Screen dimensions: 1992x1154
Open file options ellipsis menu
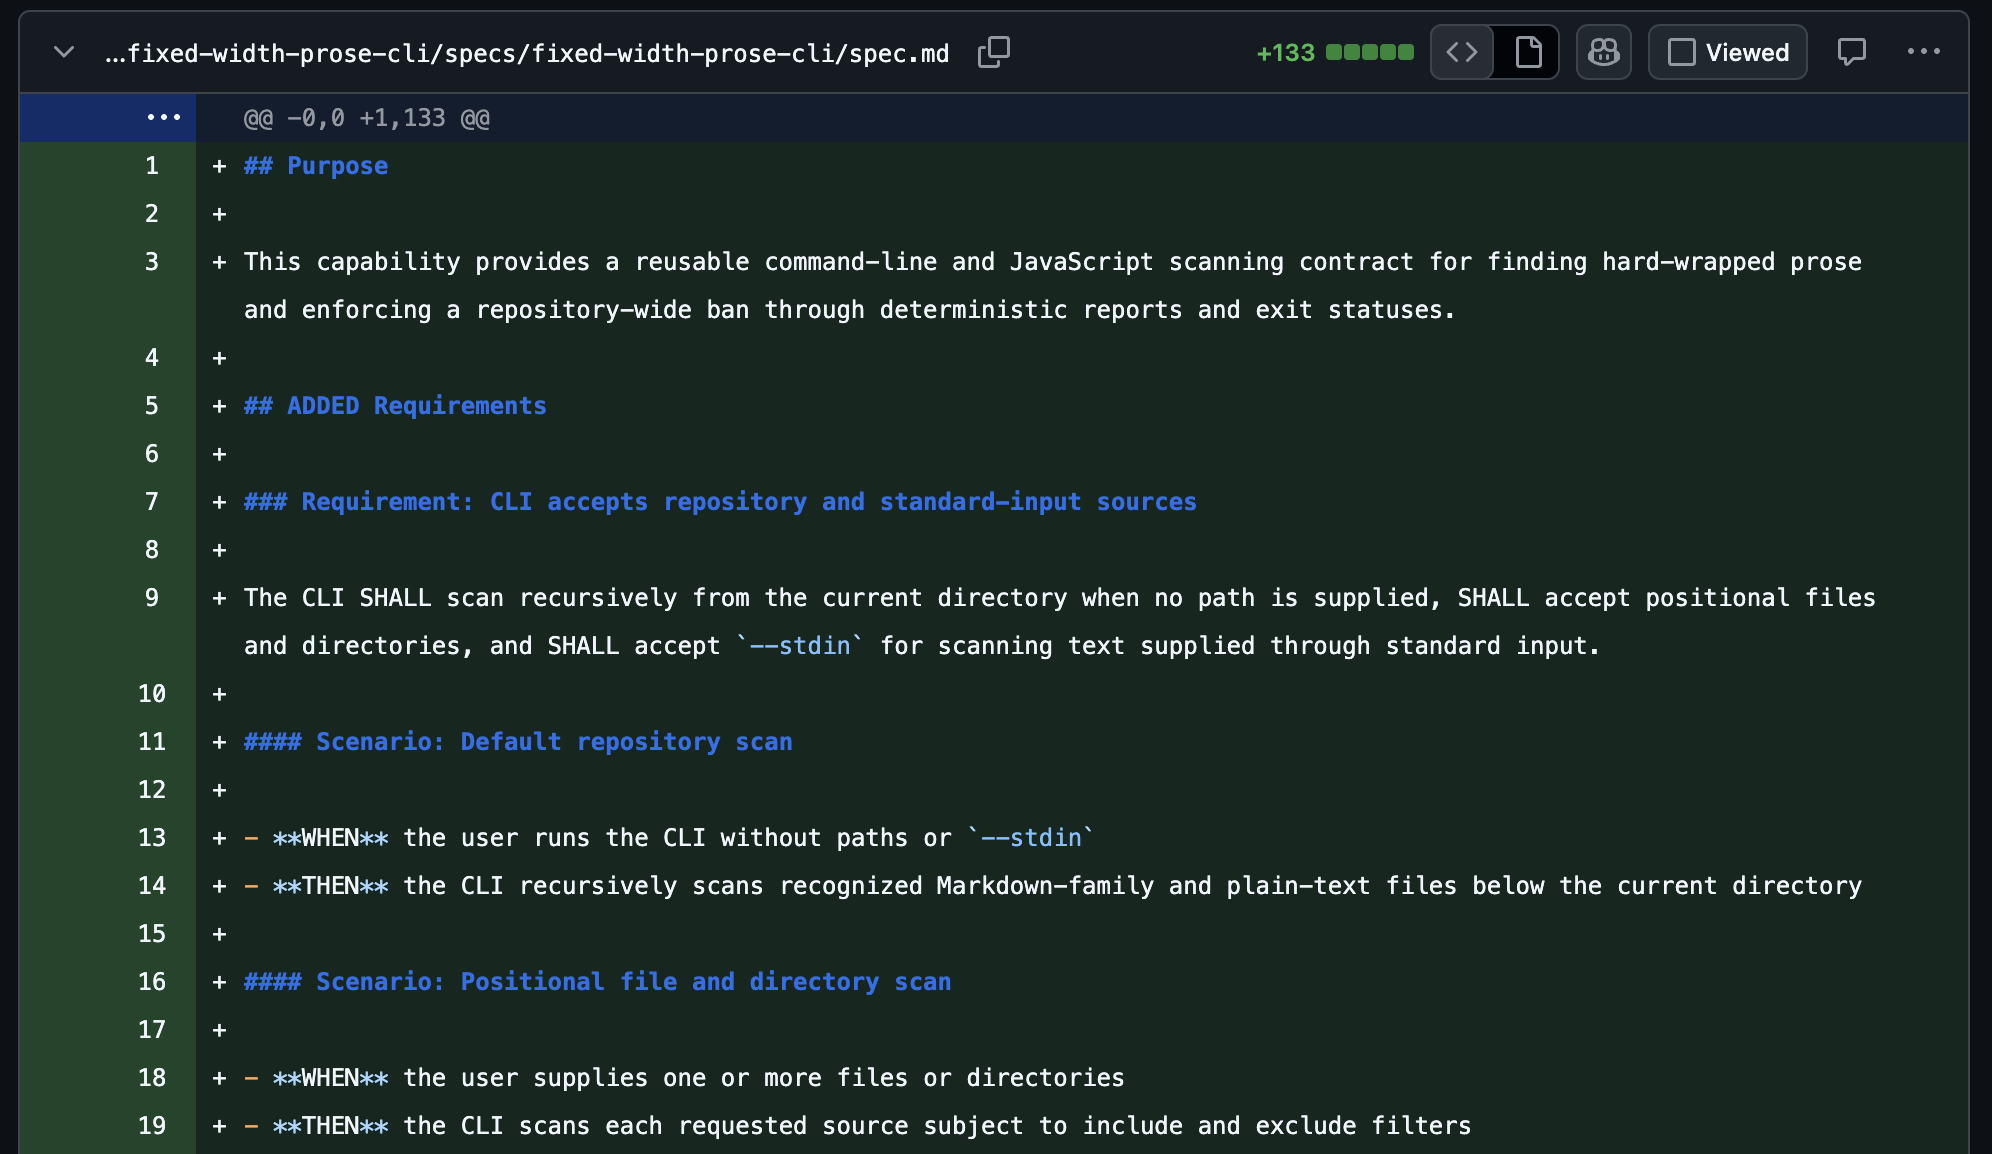point(1923,52)
